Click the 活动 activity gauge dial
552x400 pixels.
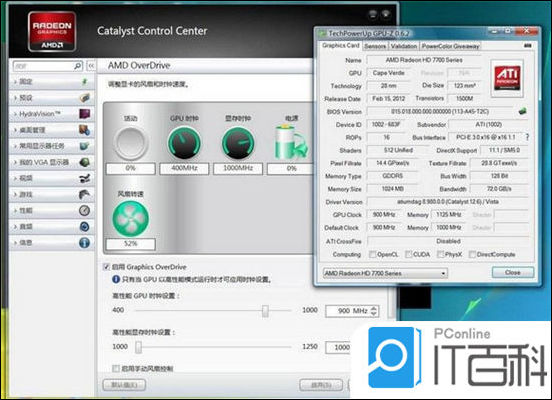click(131, 143)
